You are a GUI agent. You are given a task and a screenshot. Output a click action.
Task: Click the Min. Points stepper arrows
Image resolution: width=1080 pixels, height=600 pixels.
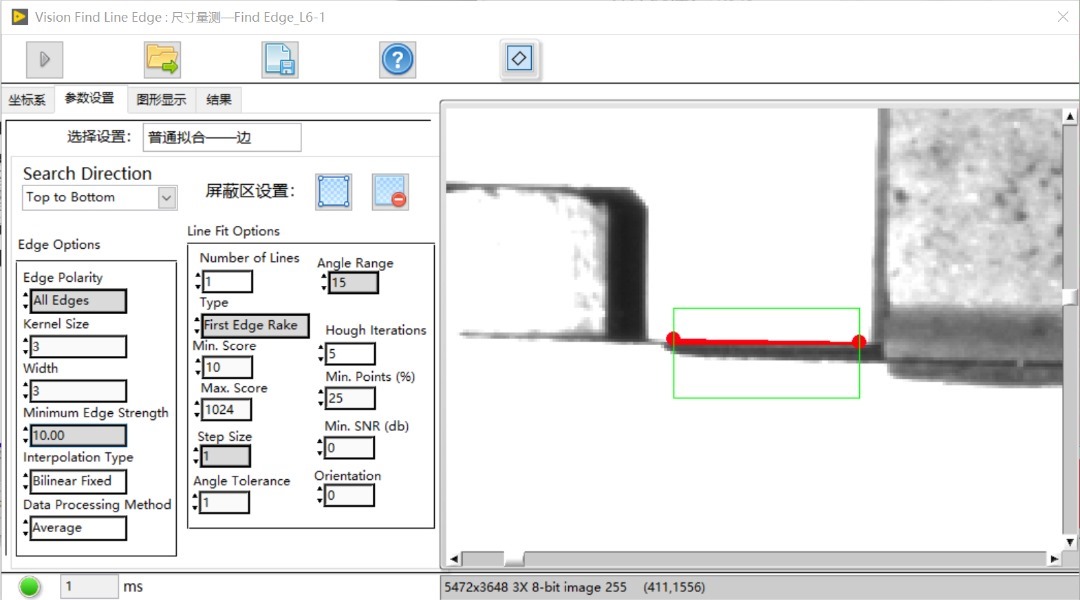pos(321,397)
